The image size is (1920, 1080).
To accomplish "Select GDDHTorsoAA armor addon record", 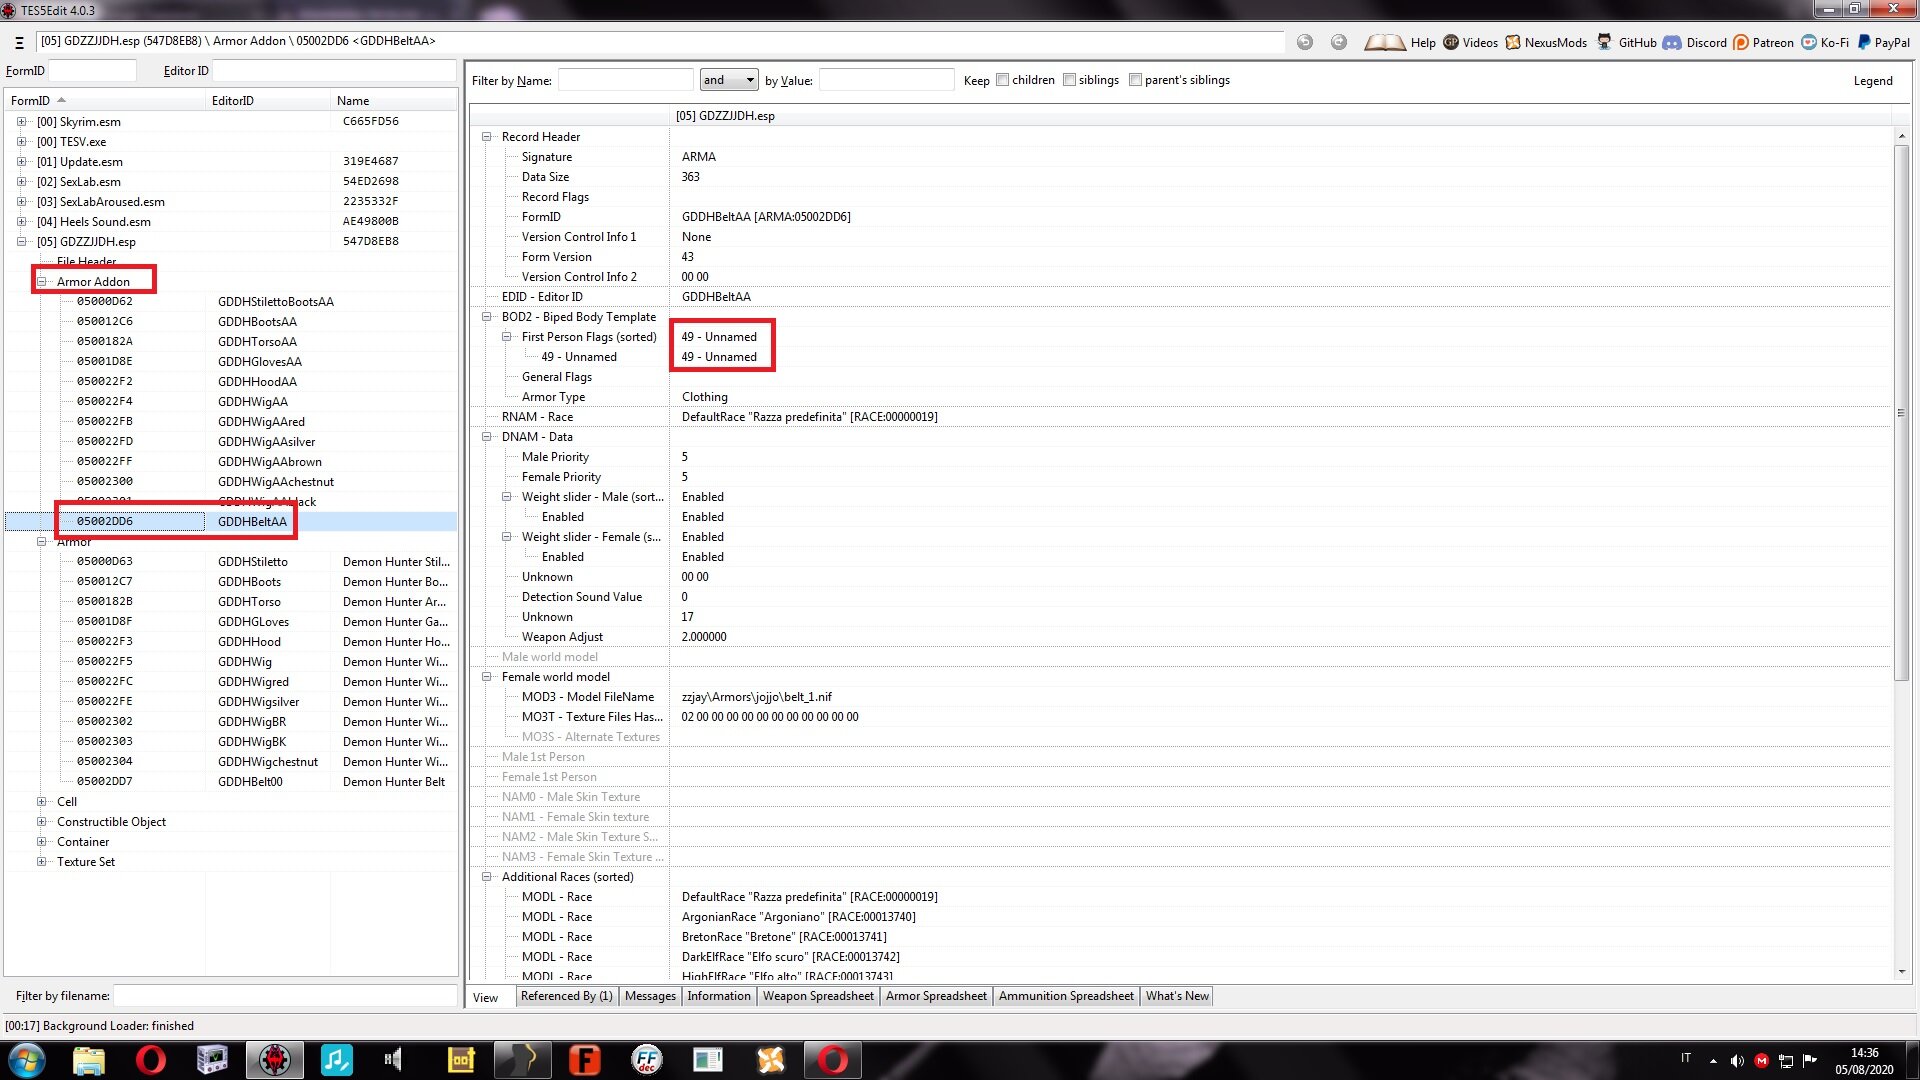I will point(257,342).
